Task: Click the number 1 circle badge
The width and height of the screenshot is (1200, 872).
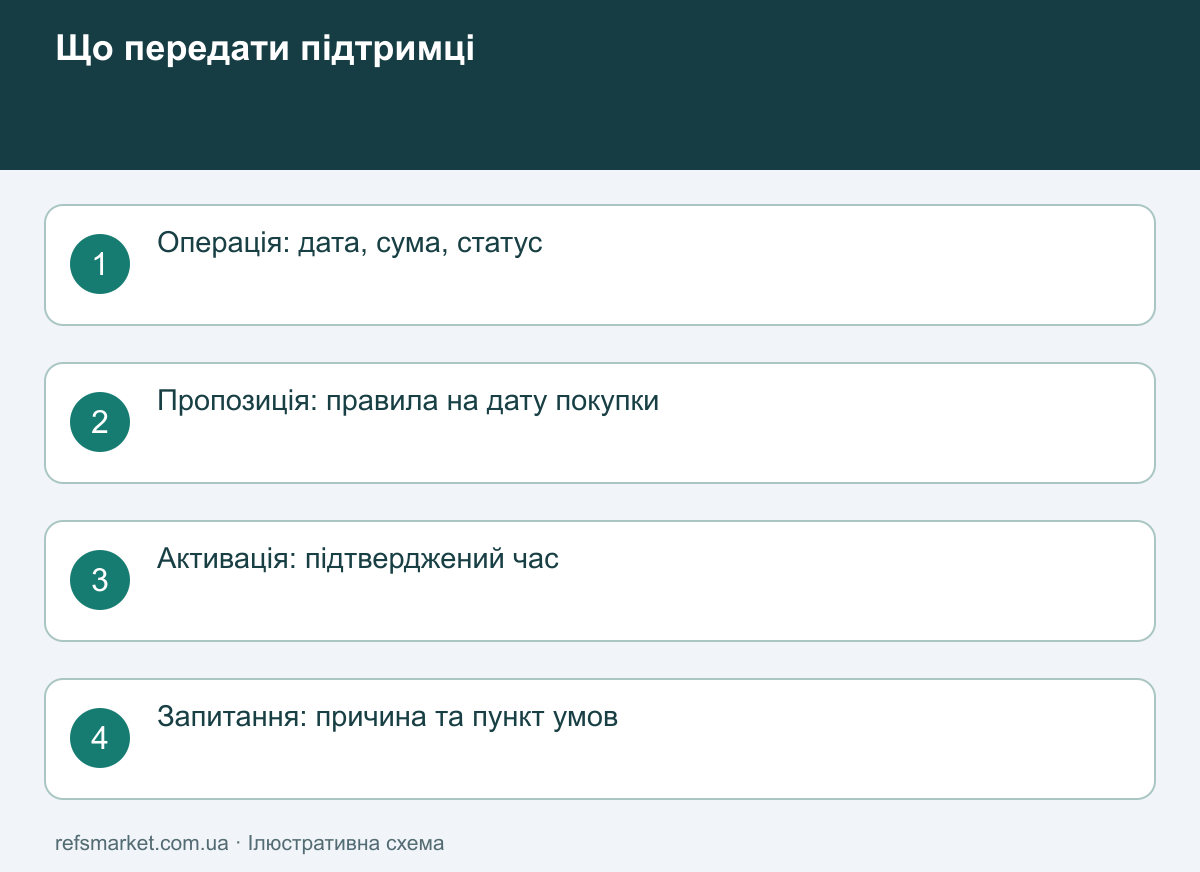Action: click(100, 264)
